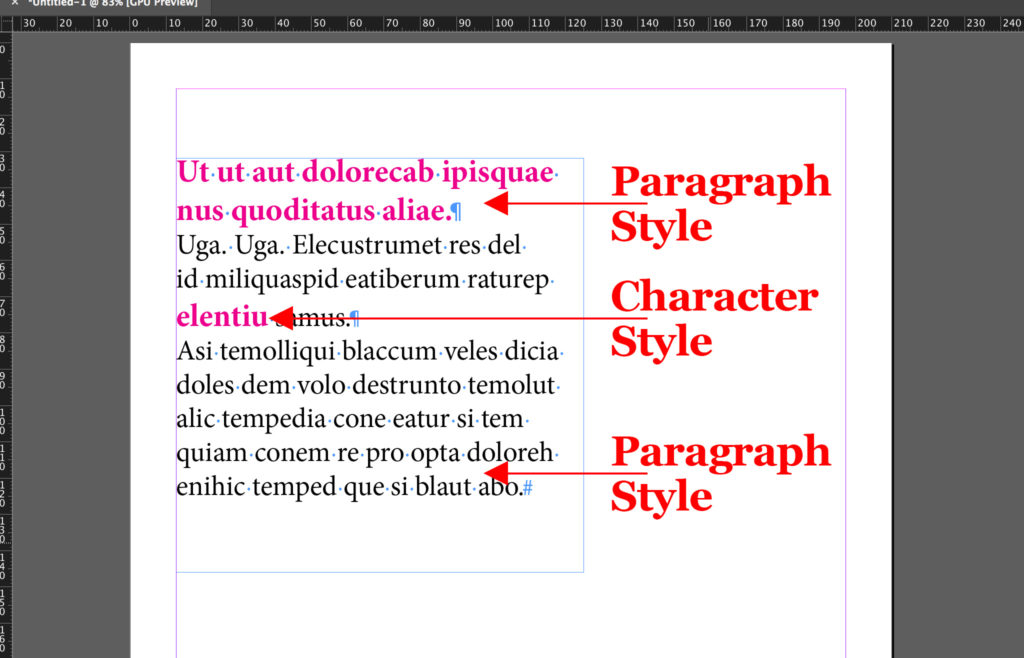This screenshot has width=1024, height=658.
Task: Click the hidden paragraph mark after "aliae."
Action: pos(456,212)
